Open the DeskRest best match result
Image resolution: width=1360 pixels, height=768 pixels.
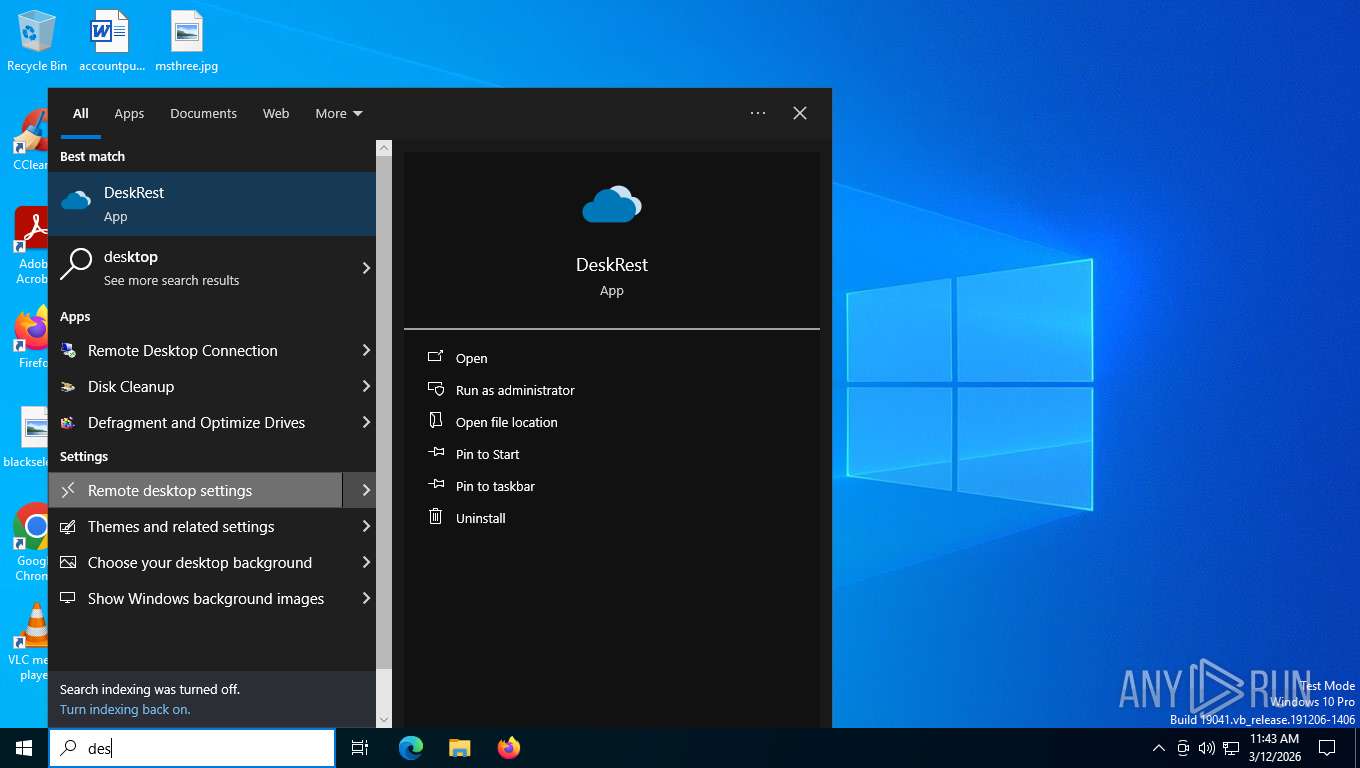point(212,204)
